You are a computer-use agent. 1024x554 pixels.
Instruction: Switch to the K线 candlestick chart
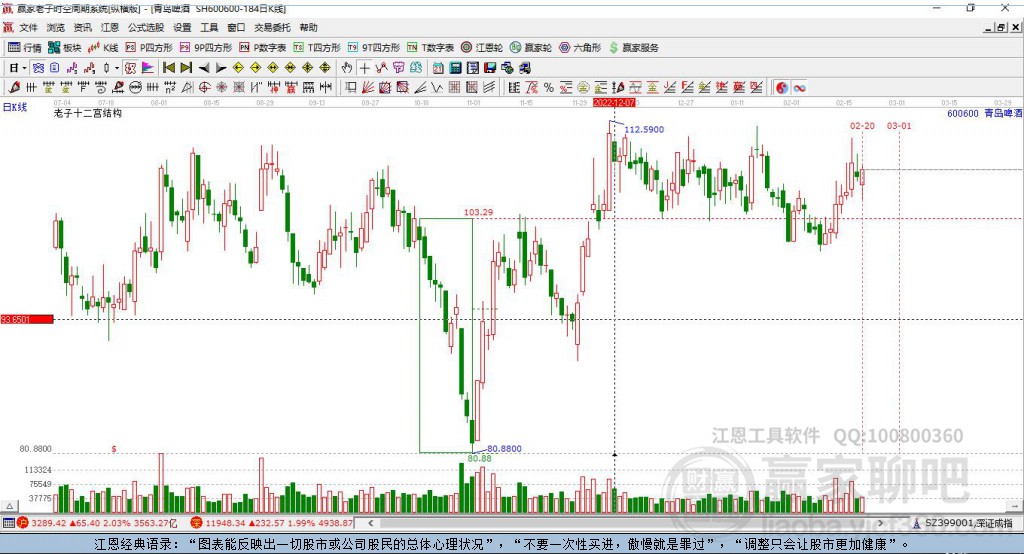click(x=103, y=48)
